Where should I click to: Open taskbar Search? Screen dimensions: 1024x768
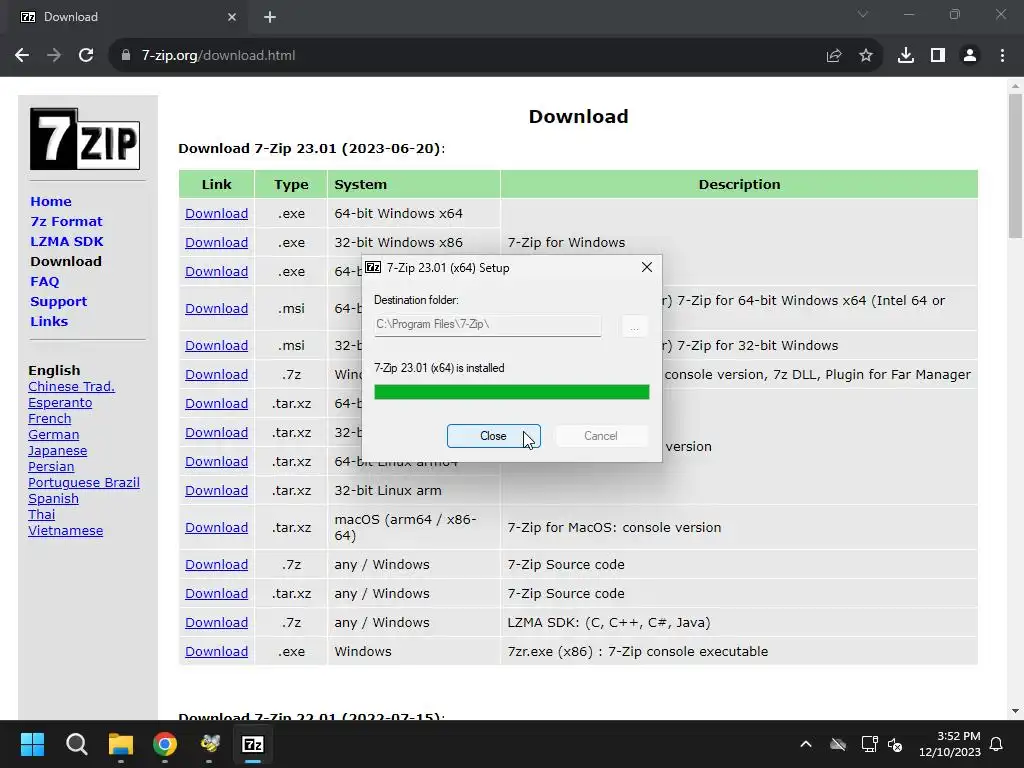(76, 744)
